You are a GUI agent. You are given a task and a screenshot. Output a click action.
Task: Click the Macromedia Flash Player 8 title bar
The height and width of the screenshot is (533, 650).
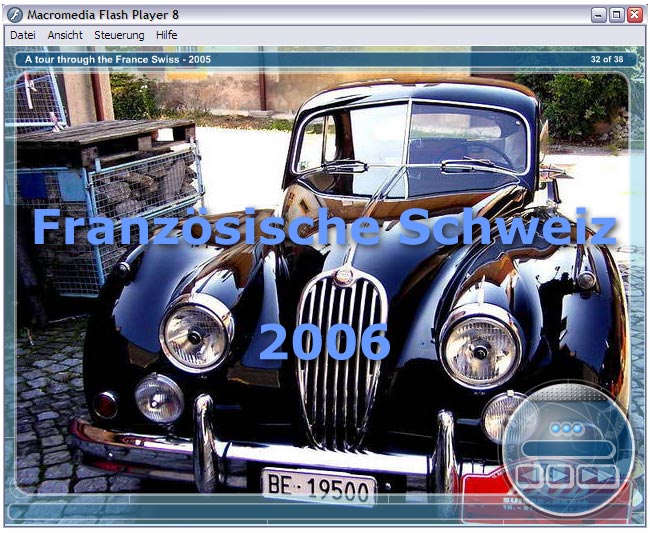[x=300, y=14]
